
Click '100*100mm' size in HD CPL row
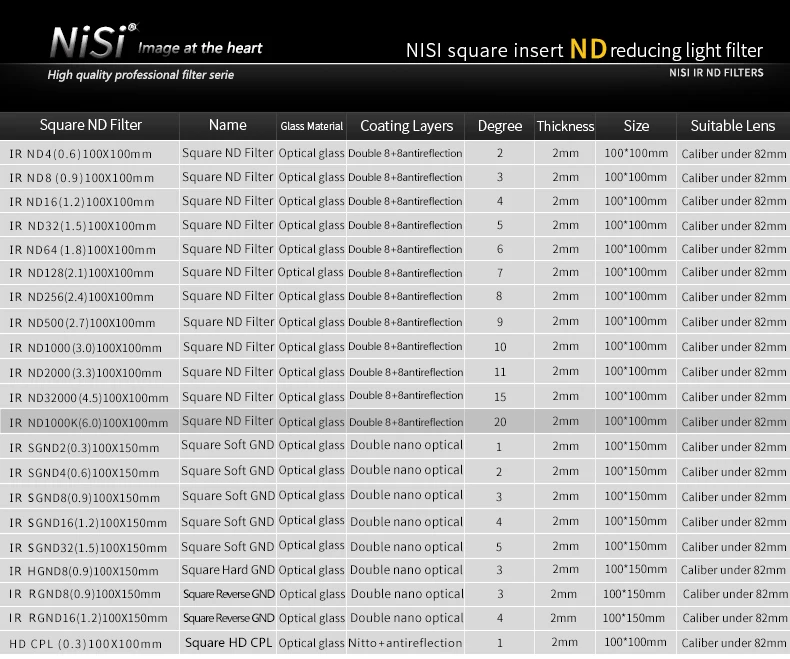click(x=635, y=642)
